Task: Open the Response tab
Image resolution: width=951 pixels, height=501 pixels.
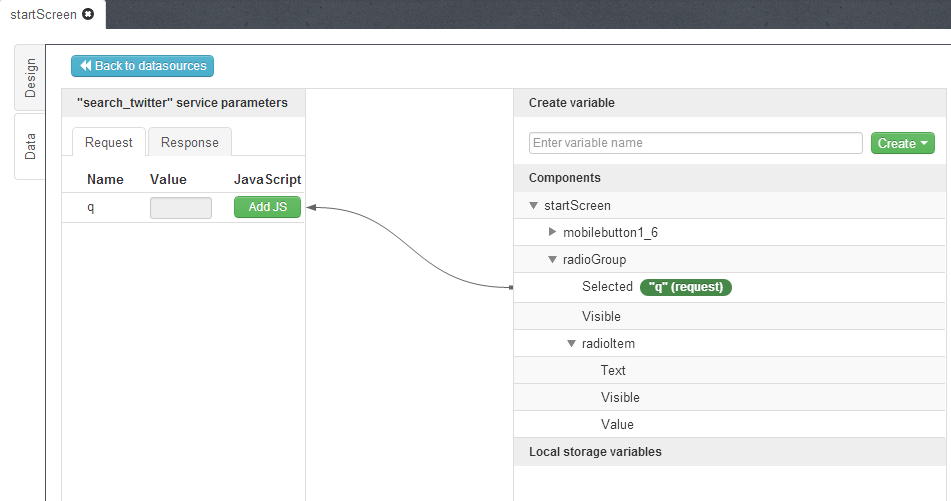Action: pos(190,142)
